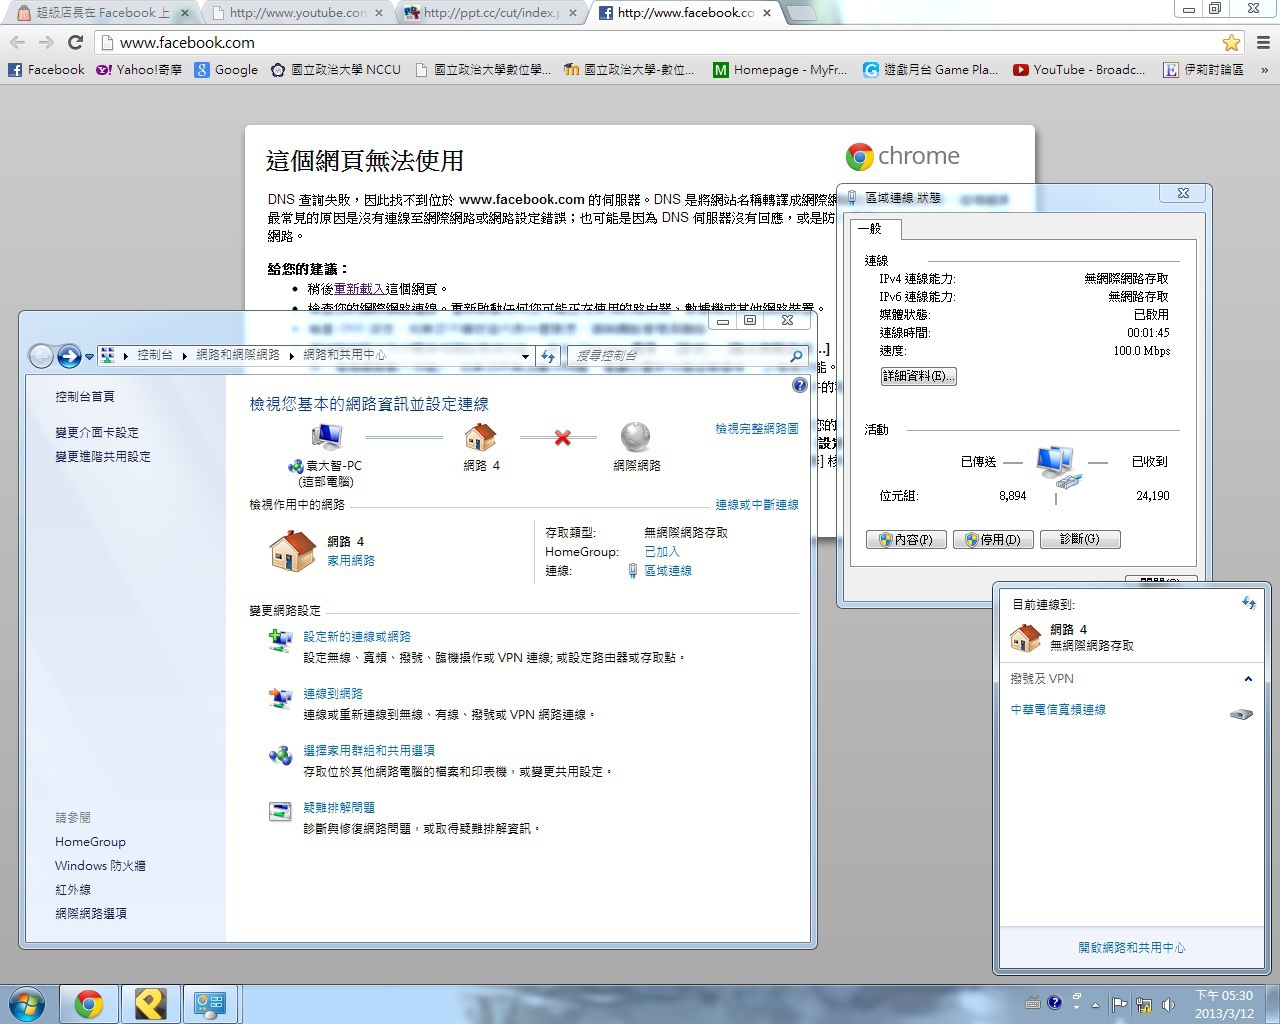This screenshot has width=1280, height=1024.
Task: Click 變更進階共用設定 in the sidebar
Action: tap(103, 457)
